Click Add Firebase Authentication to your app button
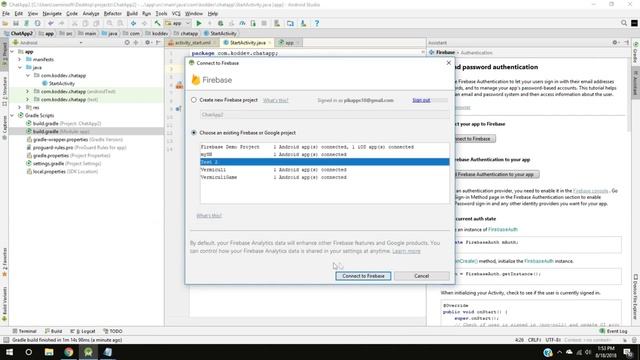The image size is (640, 360). (x=495, y=174)
